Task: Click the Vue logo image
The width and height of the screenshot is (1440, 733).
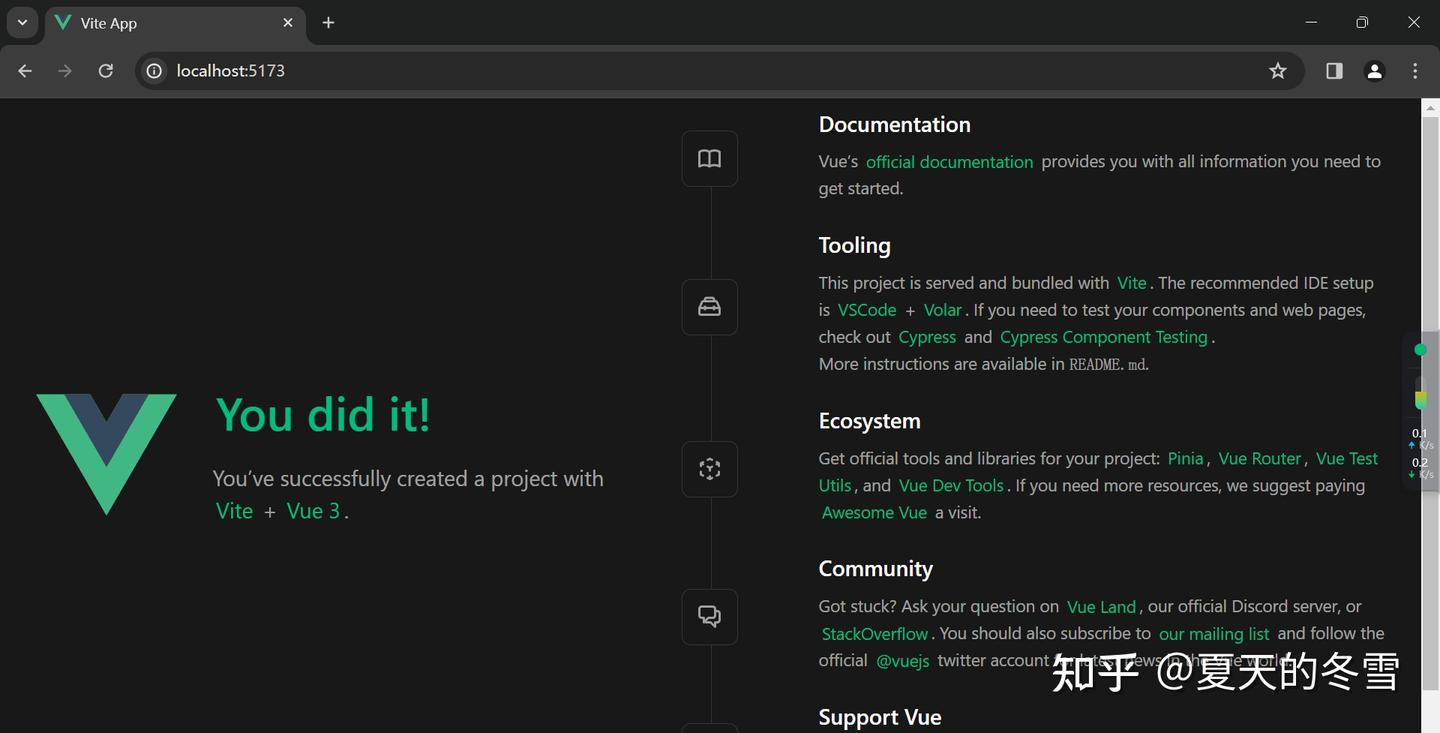Action: 107,454
